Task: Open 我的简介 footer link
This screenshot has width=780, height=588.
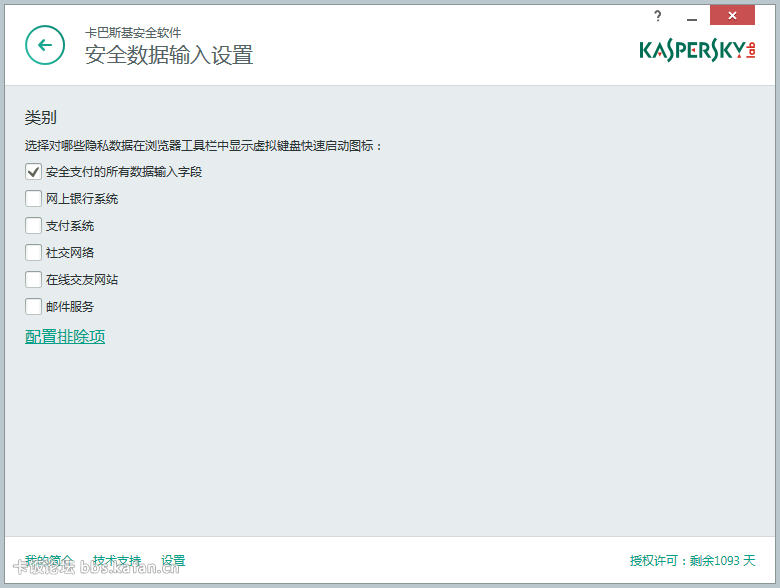Action: [49, 561]
